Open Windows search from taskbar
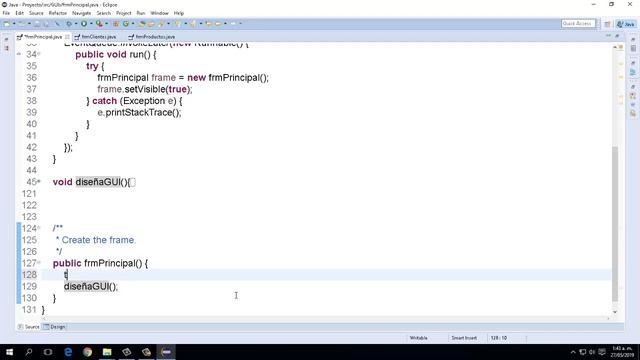This screenshot has width=640, height=360. pyautogui.click(x=29, y=352)
